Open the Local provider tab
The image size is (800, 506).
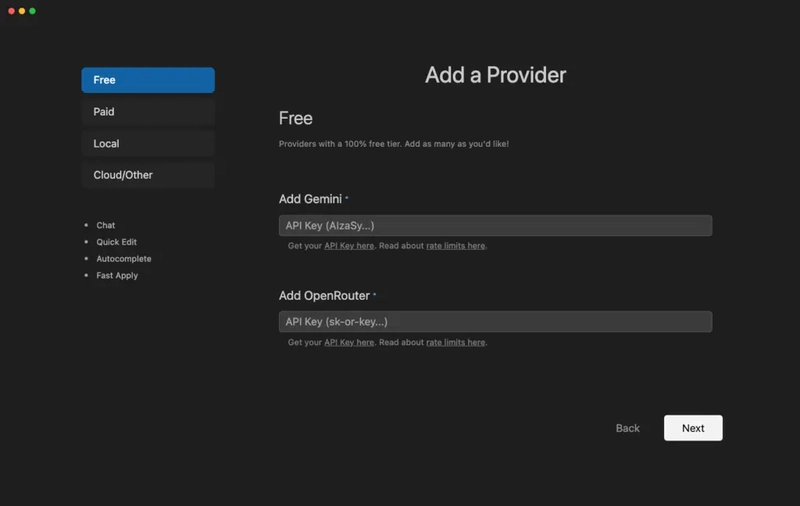point(148,143)
